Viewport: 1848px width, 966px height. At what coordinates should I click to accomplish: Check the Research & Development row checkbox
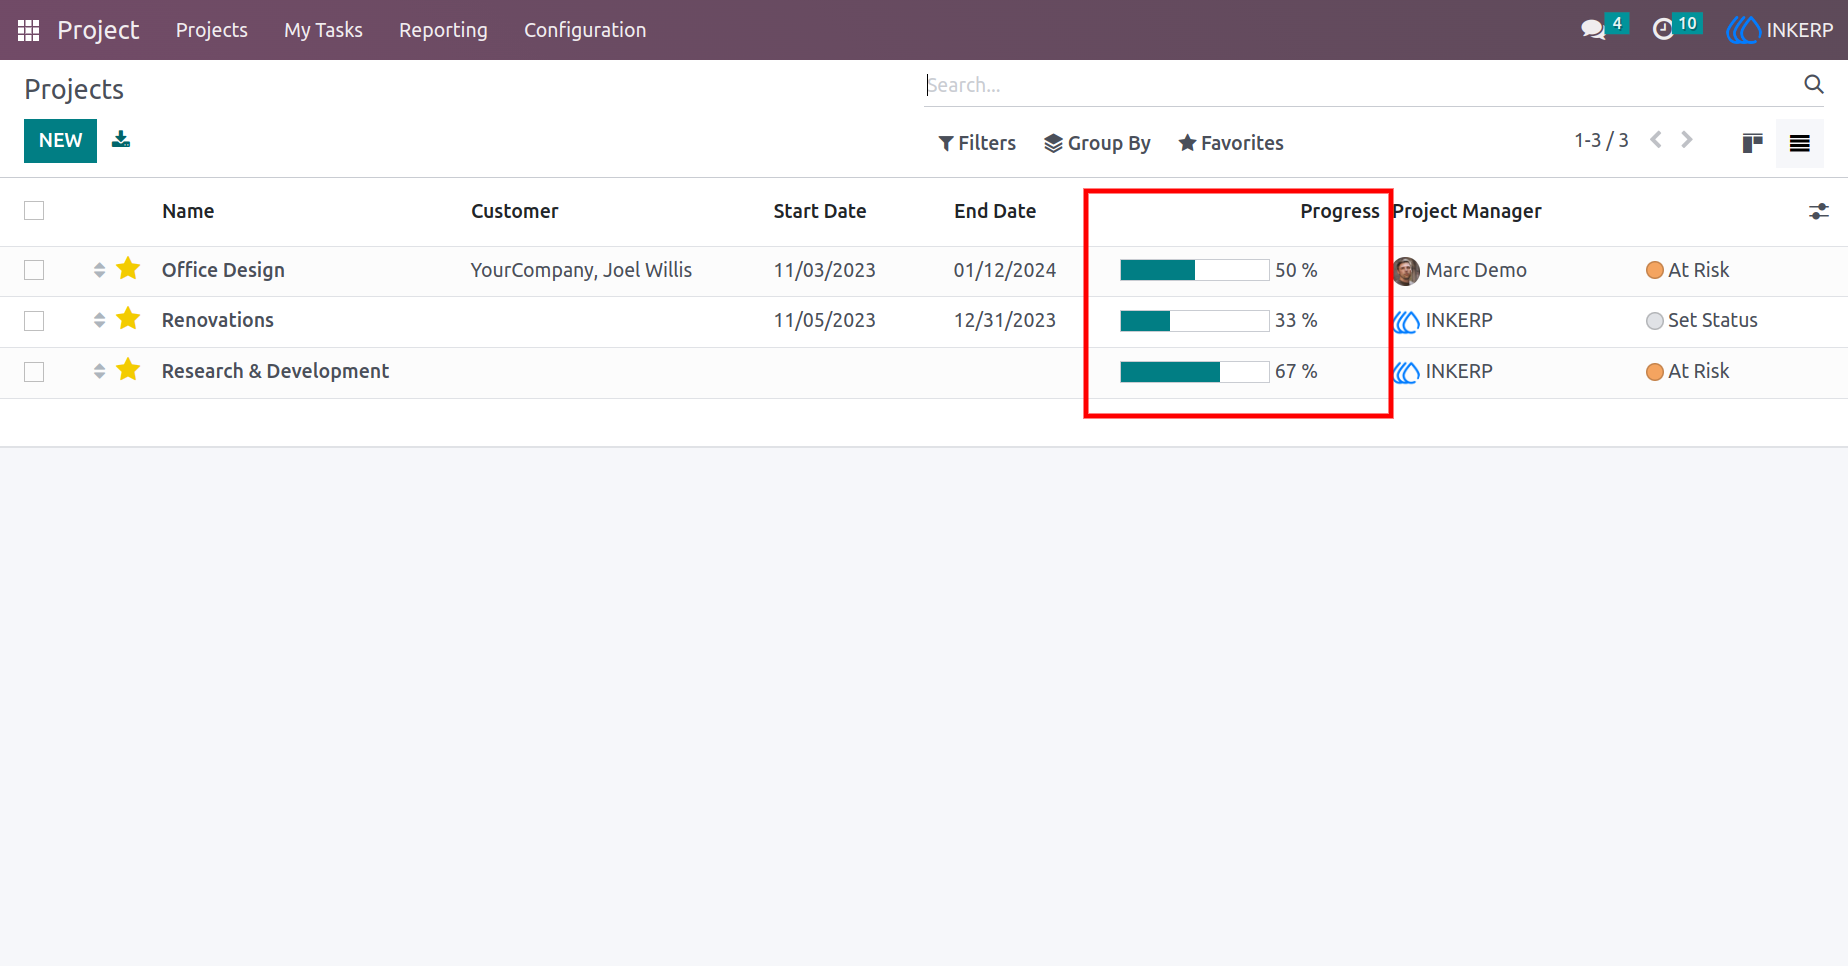[x=34, y=372]
